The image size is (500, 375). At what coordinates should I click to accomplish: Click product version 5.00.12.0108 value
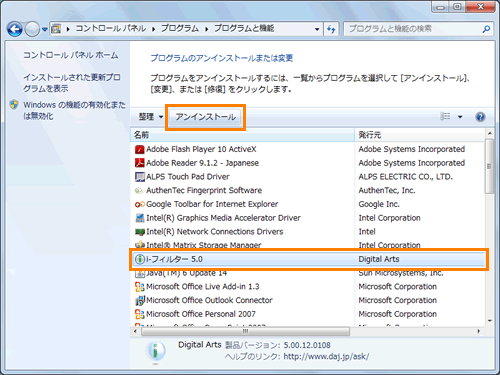(x=307, y=345)
